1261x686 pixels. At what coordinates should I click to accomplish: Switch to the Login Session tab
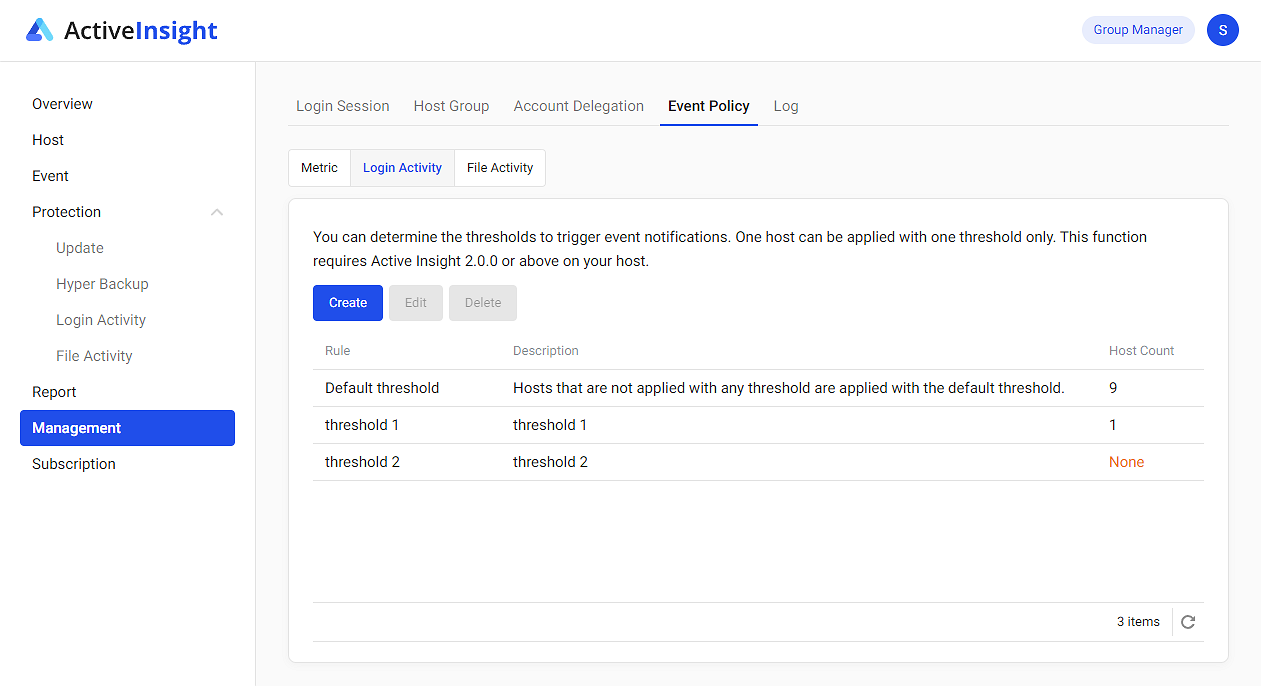[x=342, y=105]
